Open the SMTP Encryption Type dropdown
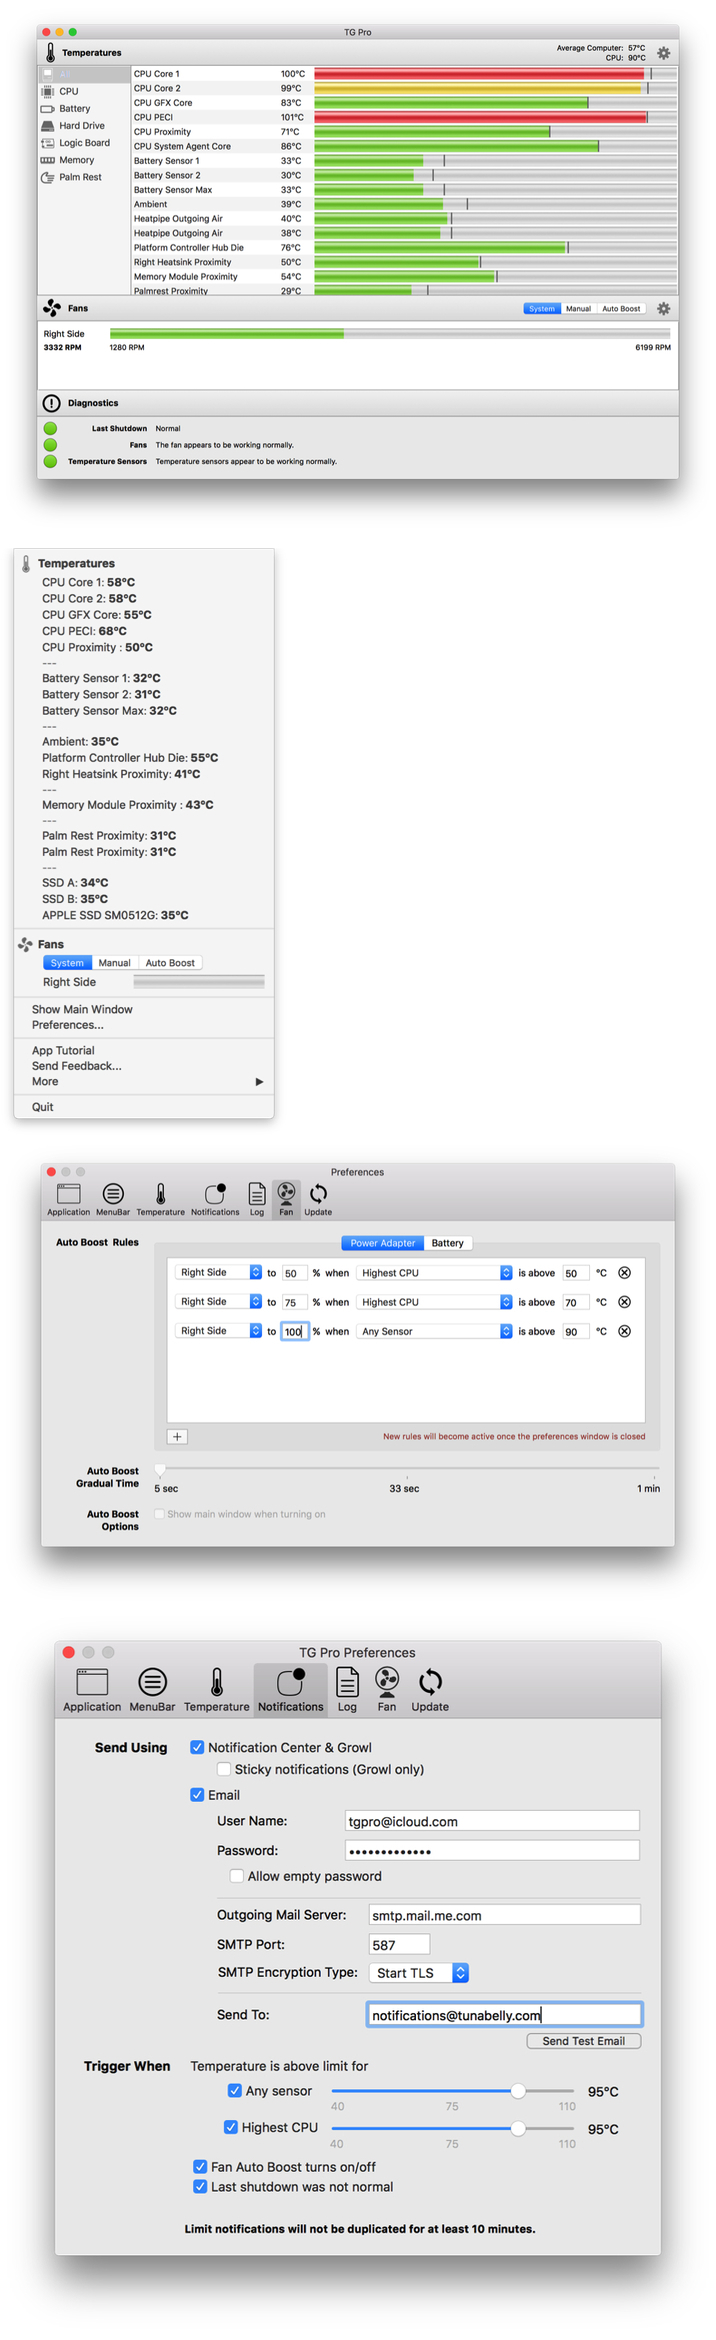716x2340 pixels. 460,1973
